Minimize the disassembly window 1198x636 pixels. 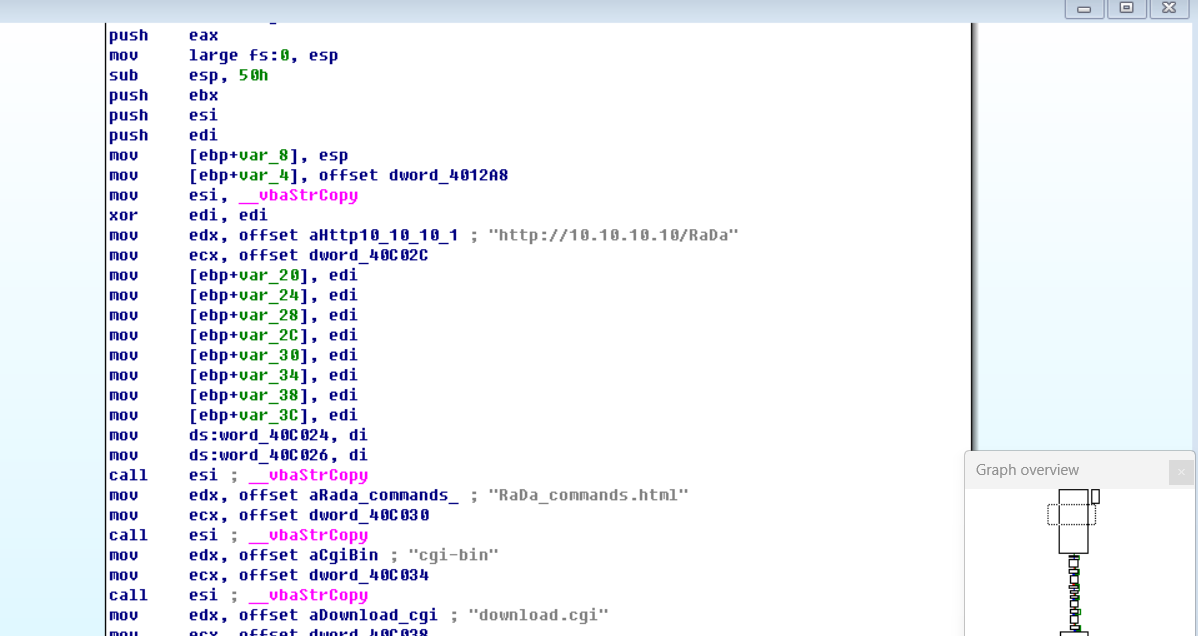pyautogui.click(x=1084, y=8)
